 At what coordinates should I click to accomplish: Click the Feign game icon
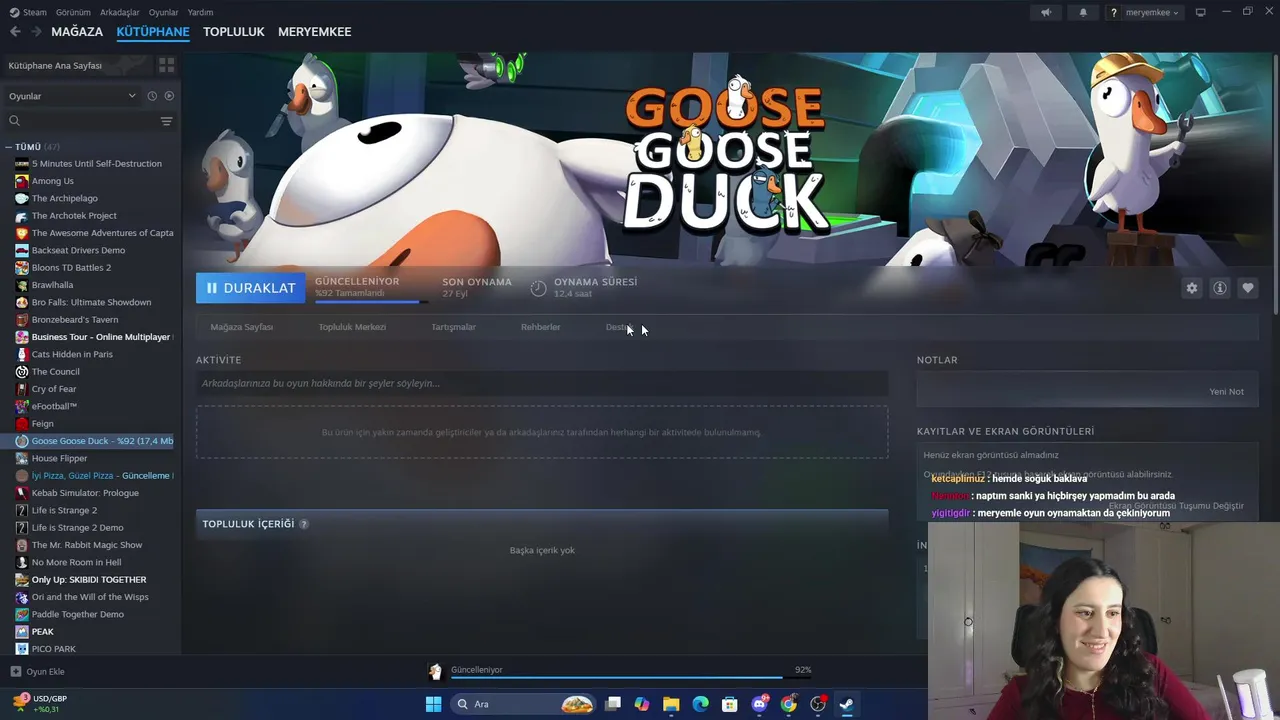click(x=22, y=424)
